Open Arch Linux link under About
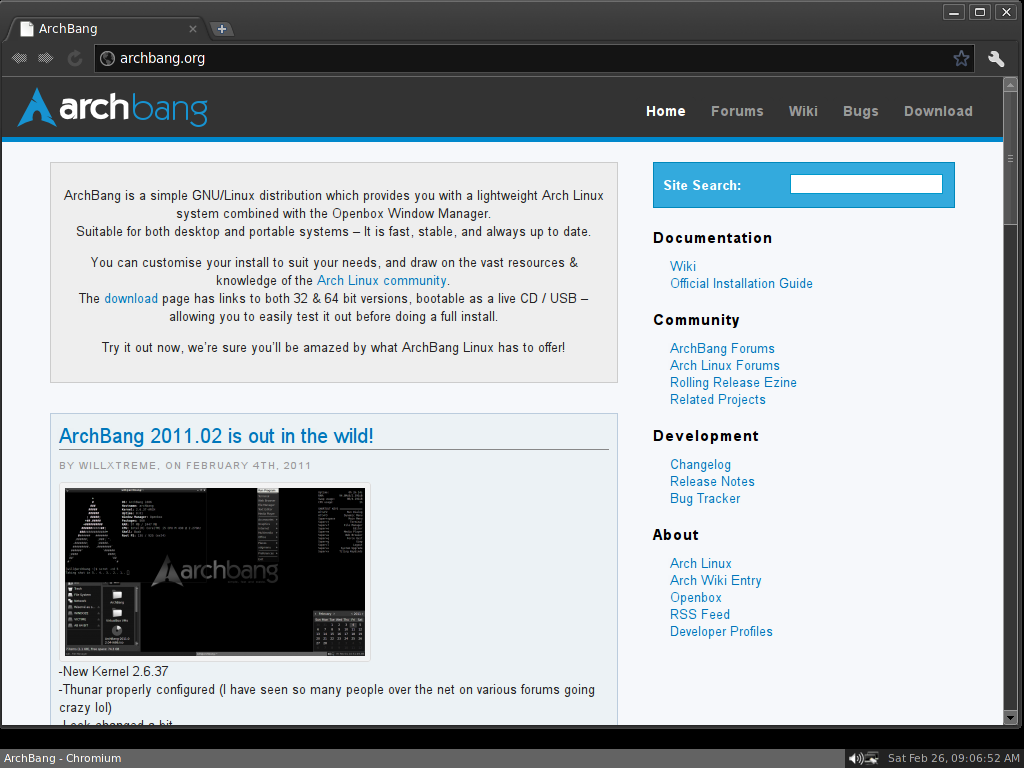1024x768 pixels. tap(701, 564)
